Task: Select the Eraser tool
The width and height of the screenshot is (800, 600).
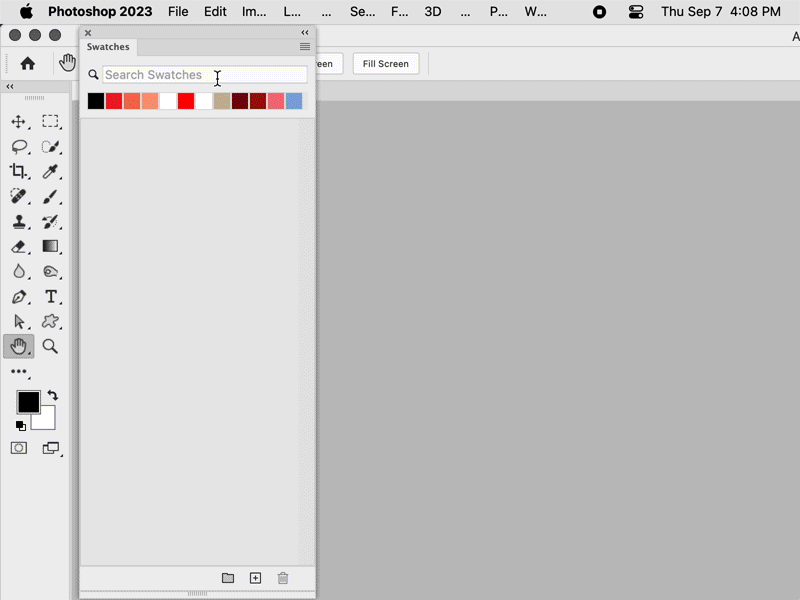Action: pos(18,246)
